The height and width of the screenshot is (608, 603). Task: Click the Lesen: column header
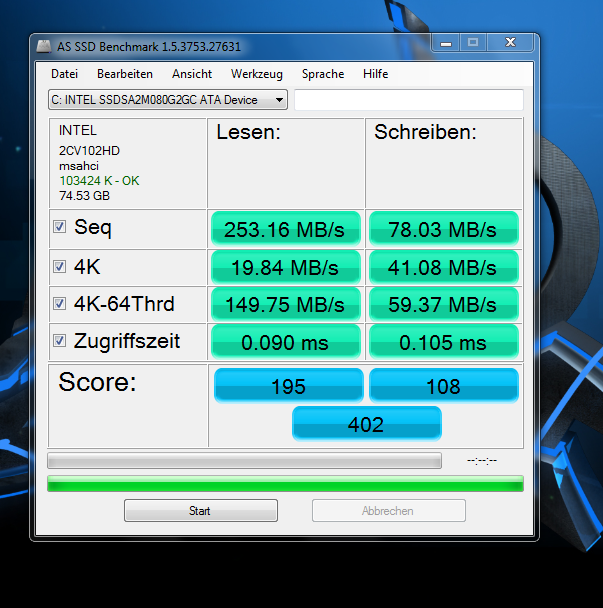click(x=249, y=132)
